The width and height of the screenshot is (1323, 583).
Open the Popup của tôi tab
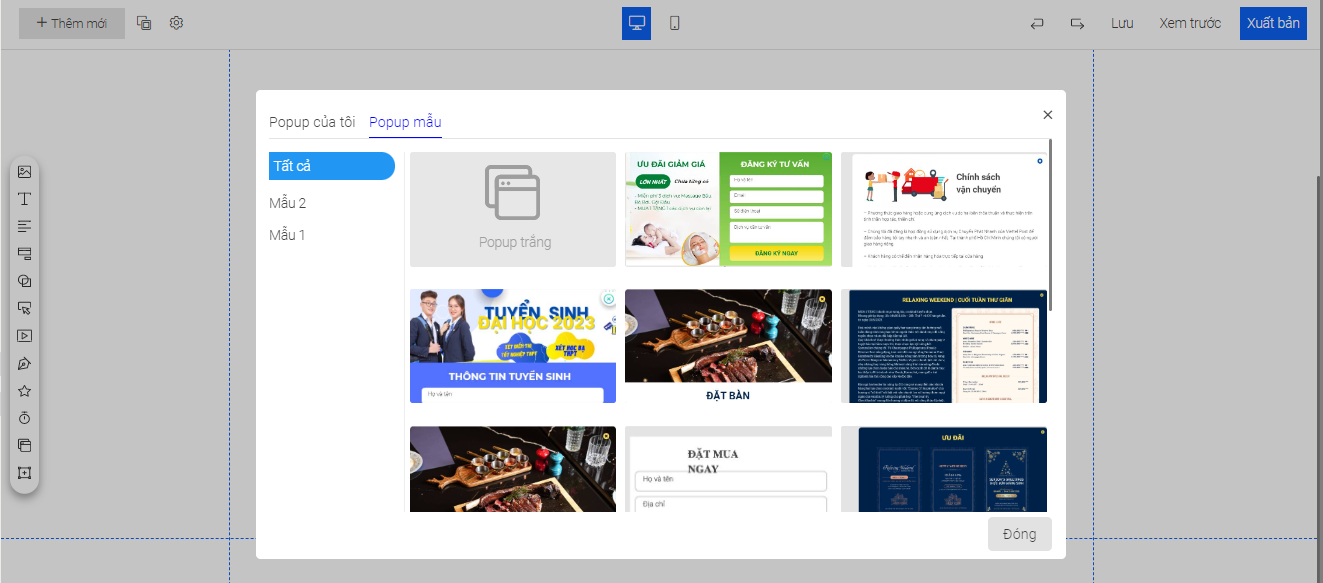[x=312, y=122]
